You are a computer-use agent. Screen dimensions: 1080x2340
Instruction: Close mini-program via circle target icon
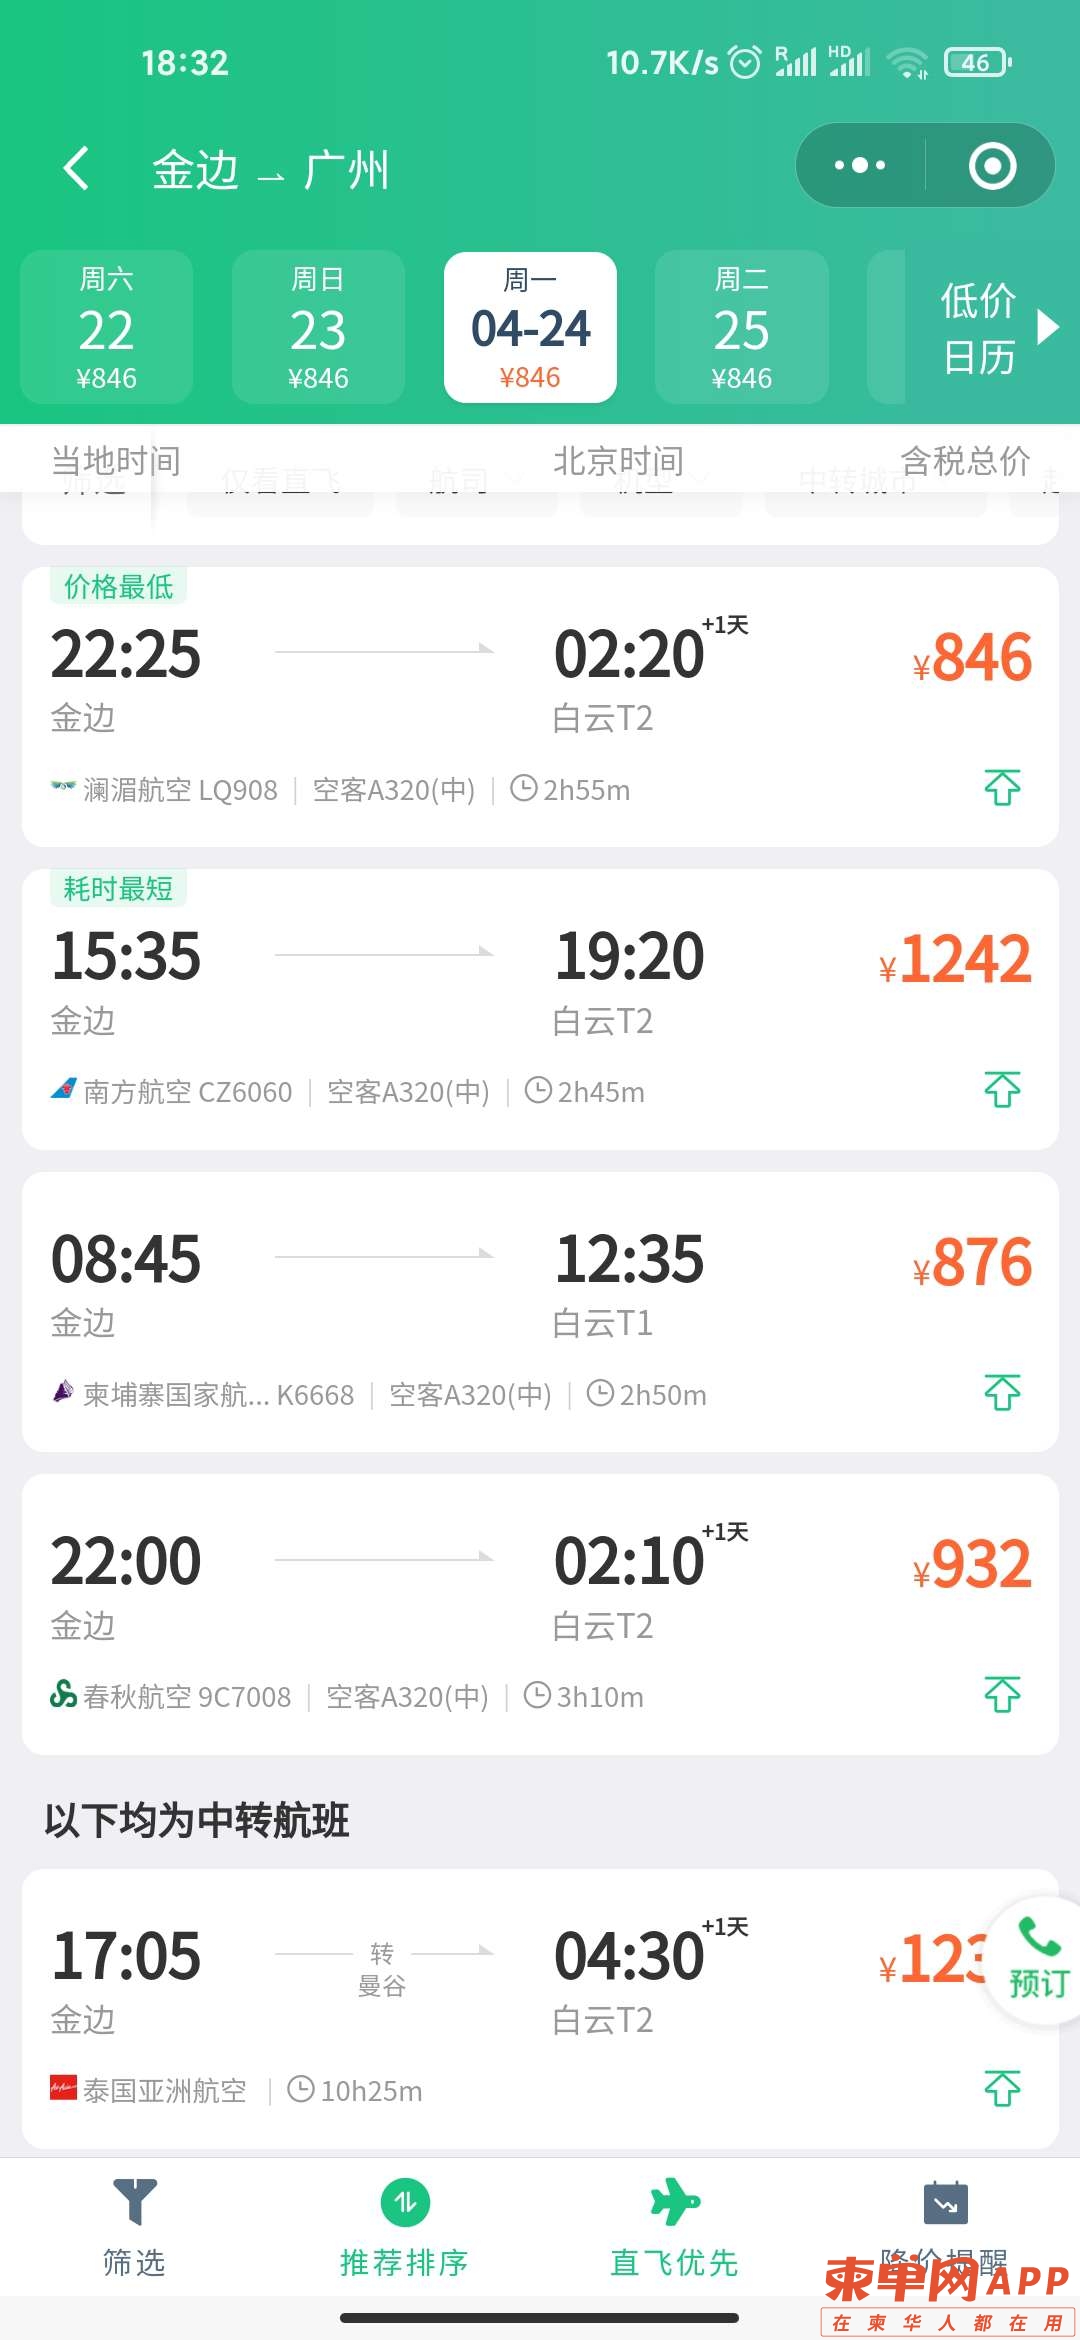click(x=992, y=166)
